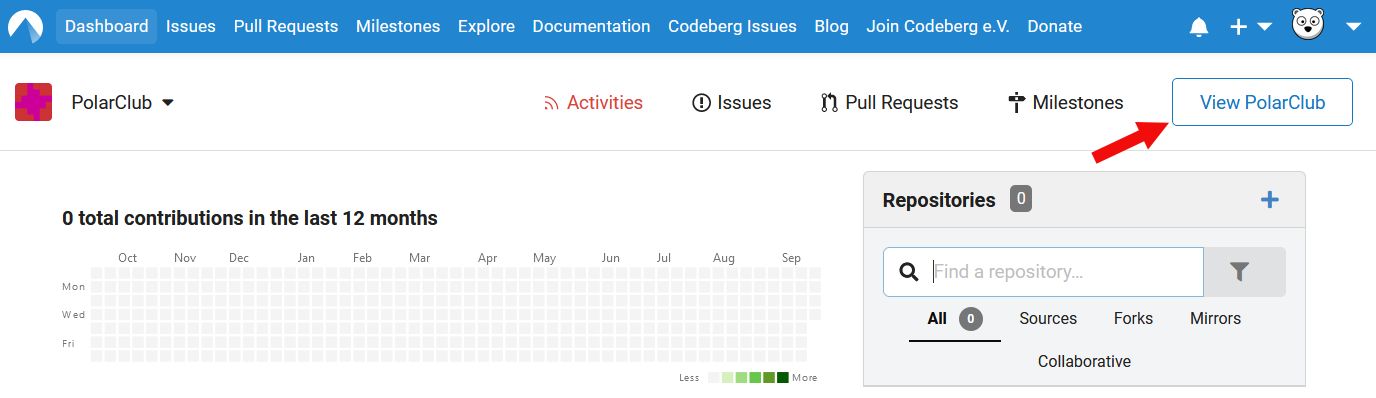Open Milestones in the top navigation bar
Viewport: 1376px width, 398px height.
398,26
